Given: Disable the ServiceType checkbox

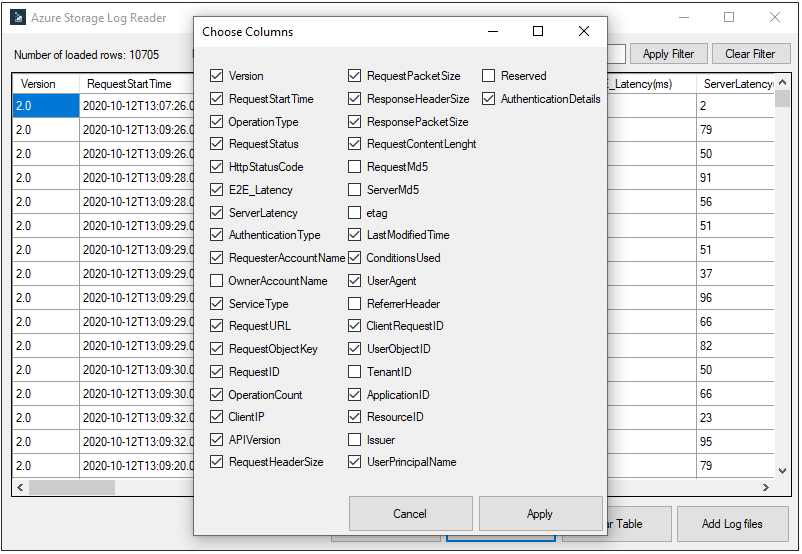Looking at the screenshot, I should pyautogui.click(x=216, y=304).
